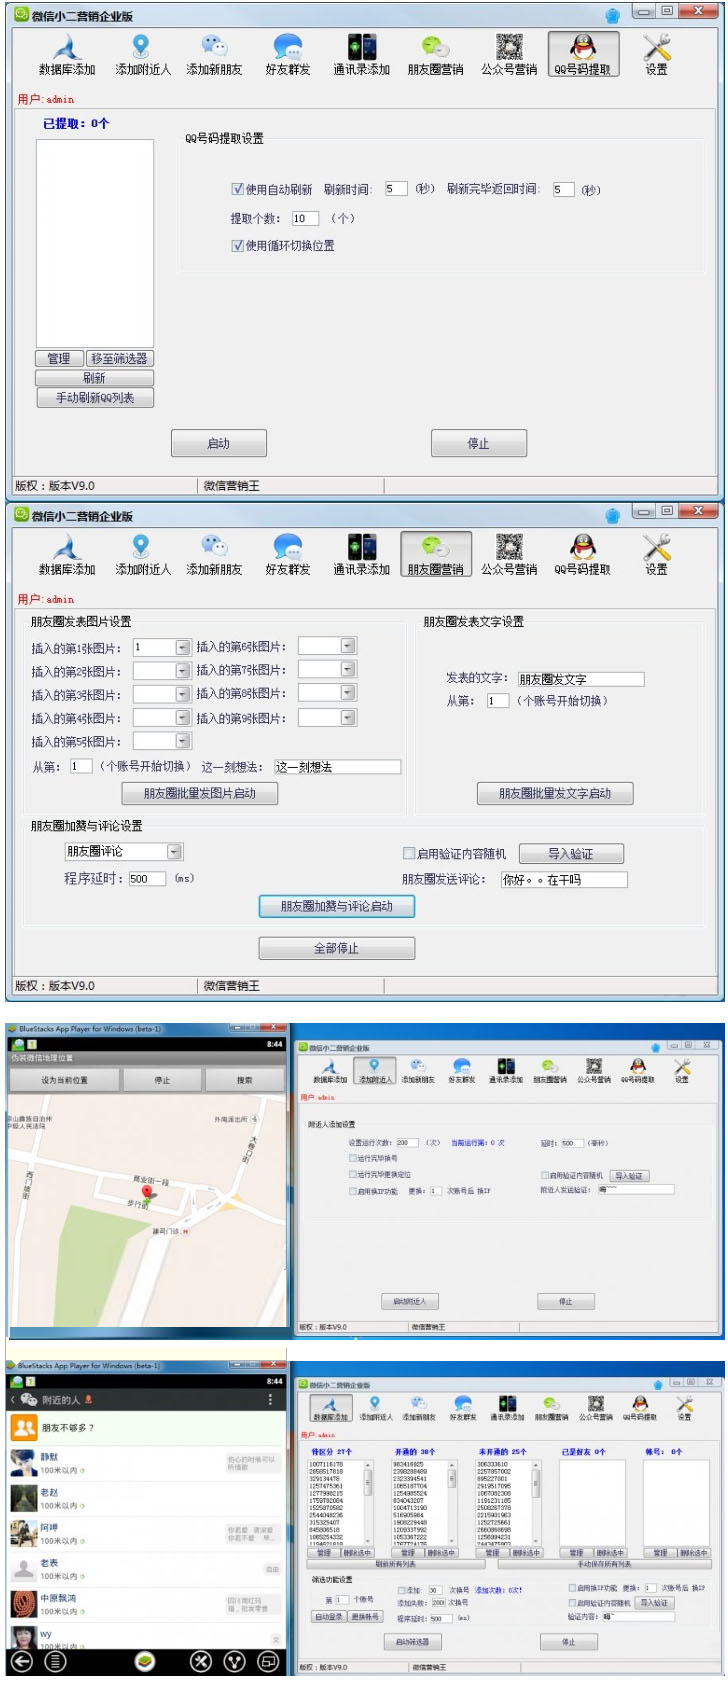Open 添加新朋友 in the QQ号码提取 settings window
This screenshot has width=728, height=1681.
click(214, 54)
